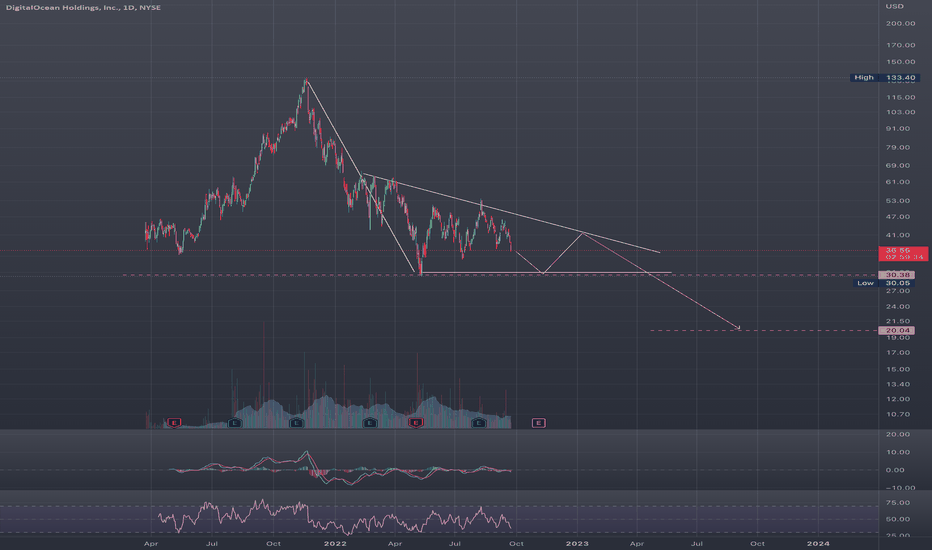Click the 2023 label on the time axis
The width and height of the screenshot is (932, 550).
tap(577, 543)
